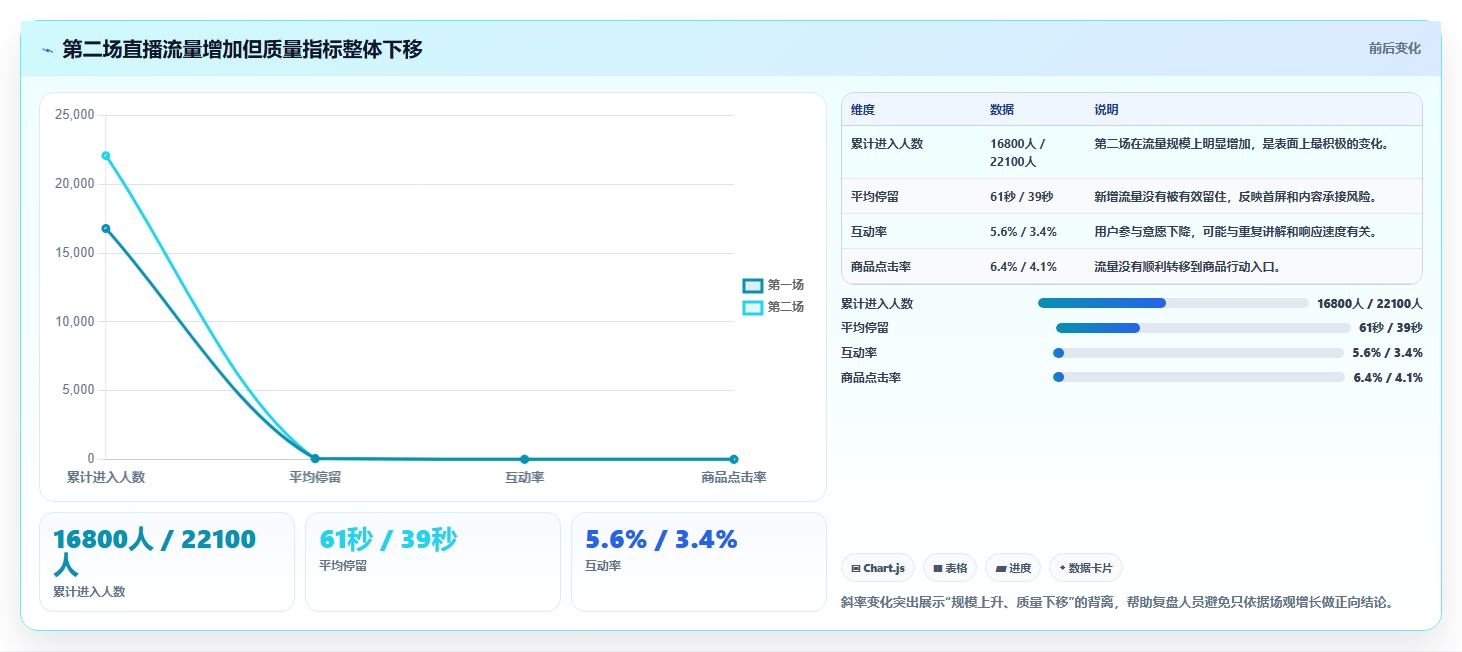Click the heading 第二场直播流量增加但质量指标整体下移
Image resolution: width=1462 pixels, height=652 pixels.
(242, 50)
